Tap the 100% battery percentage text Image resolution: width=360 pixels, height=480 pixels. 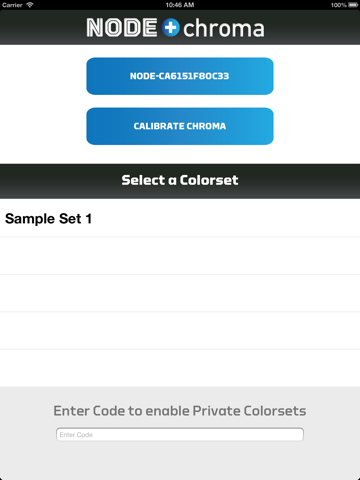(339, 5)
